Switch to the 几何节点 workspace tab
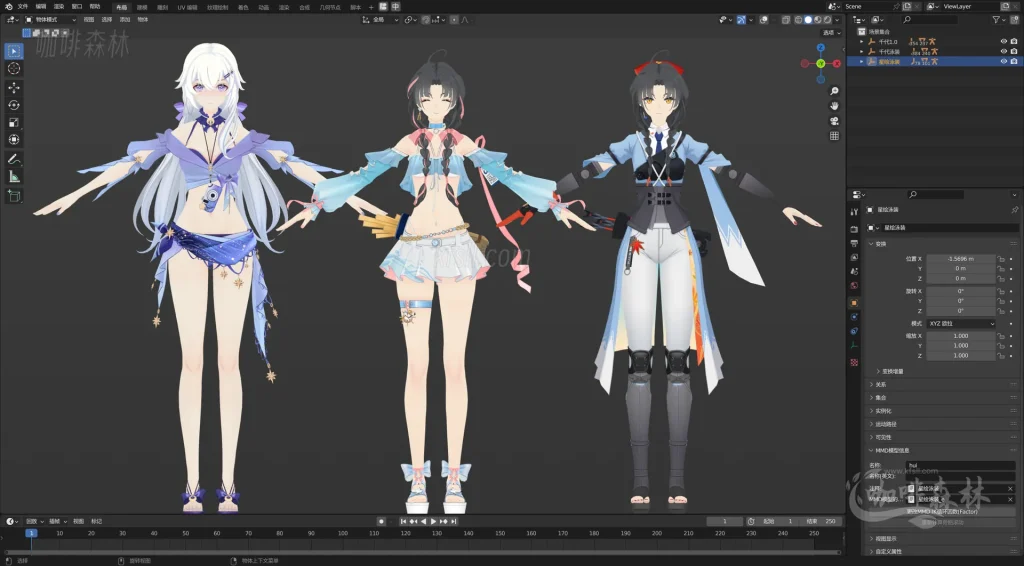This screenshot has height=566, width=1024. pos(330,7)
